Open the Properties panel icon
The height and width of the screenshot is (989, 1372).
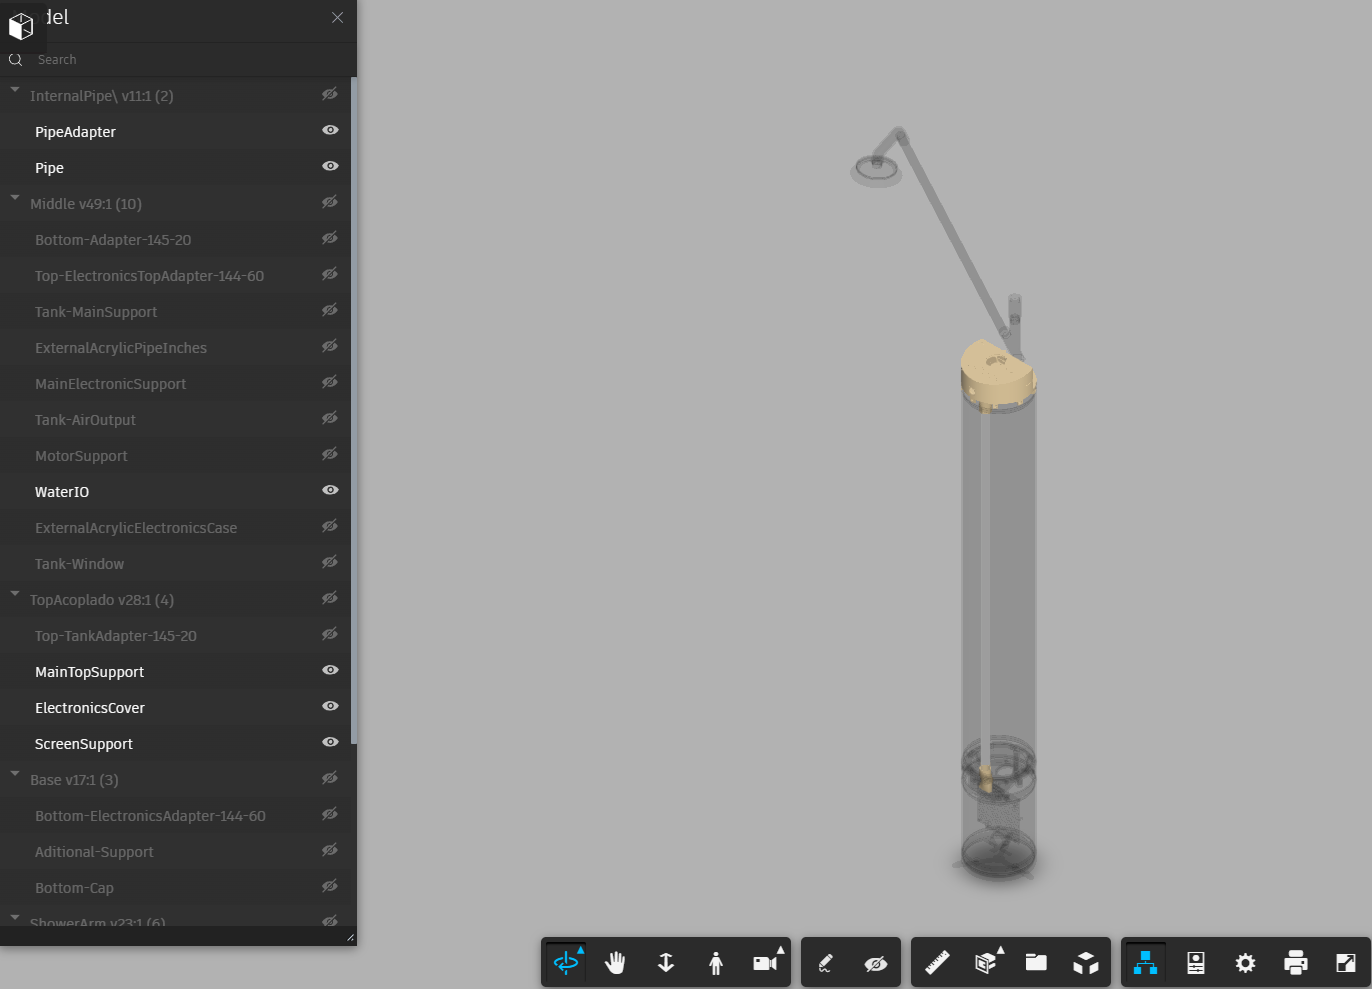[x=1196, y=963]
